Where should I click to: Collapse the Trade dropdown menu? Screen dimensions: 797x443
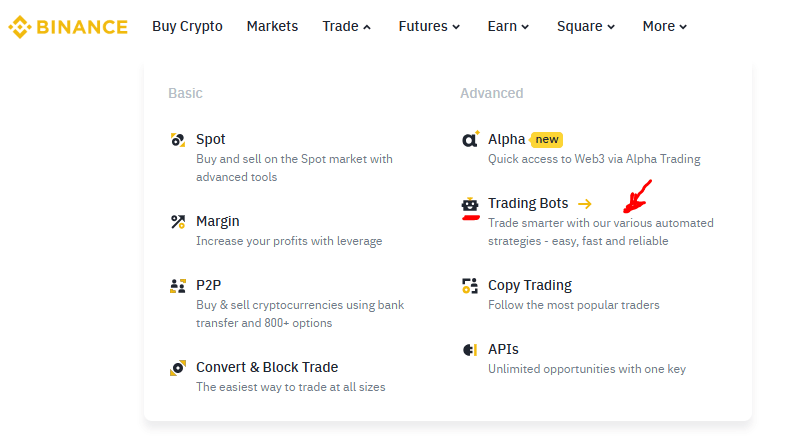tap(346, 27)
